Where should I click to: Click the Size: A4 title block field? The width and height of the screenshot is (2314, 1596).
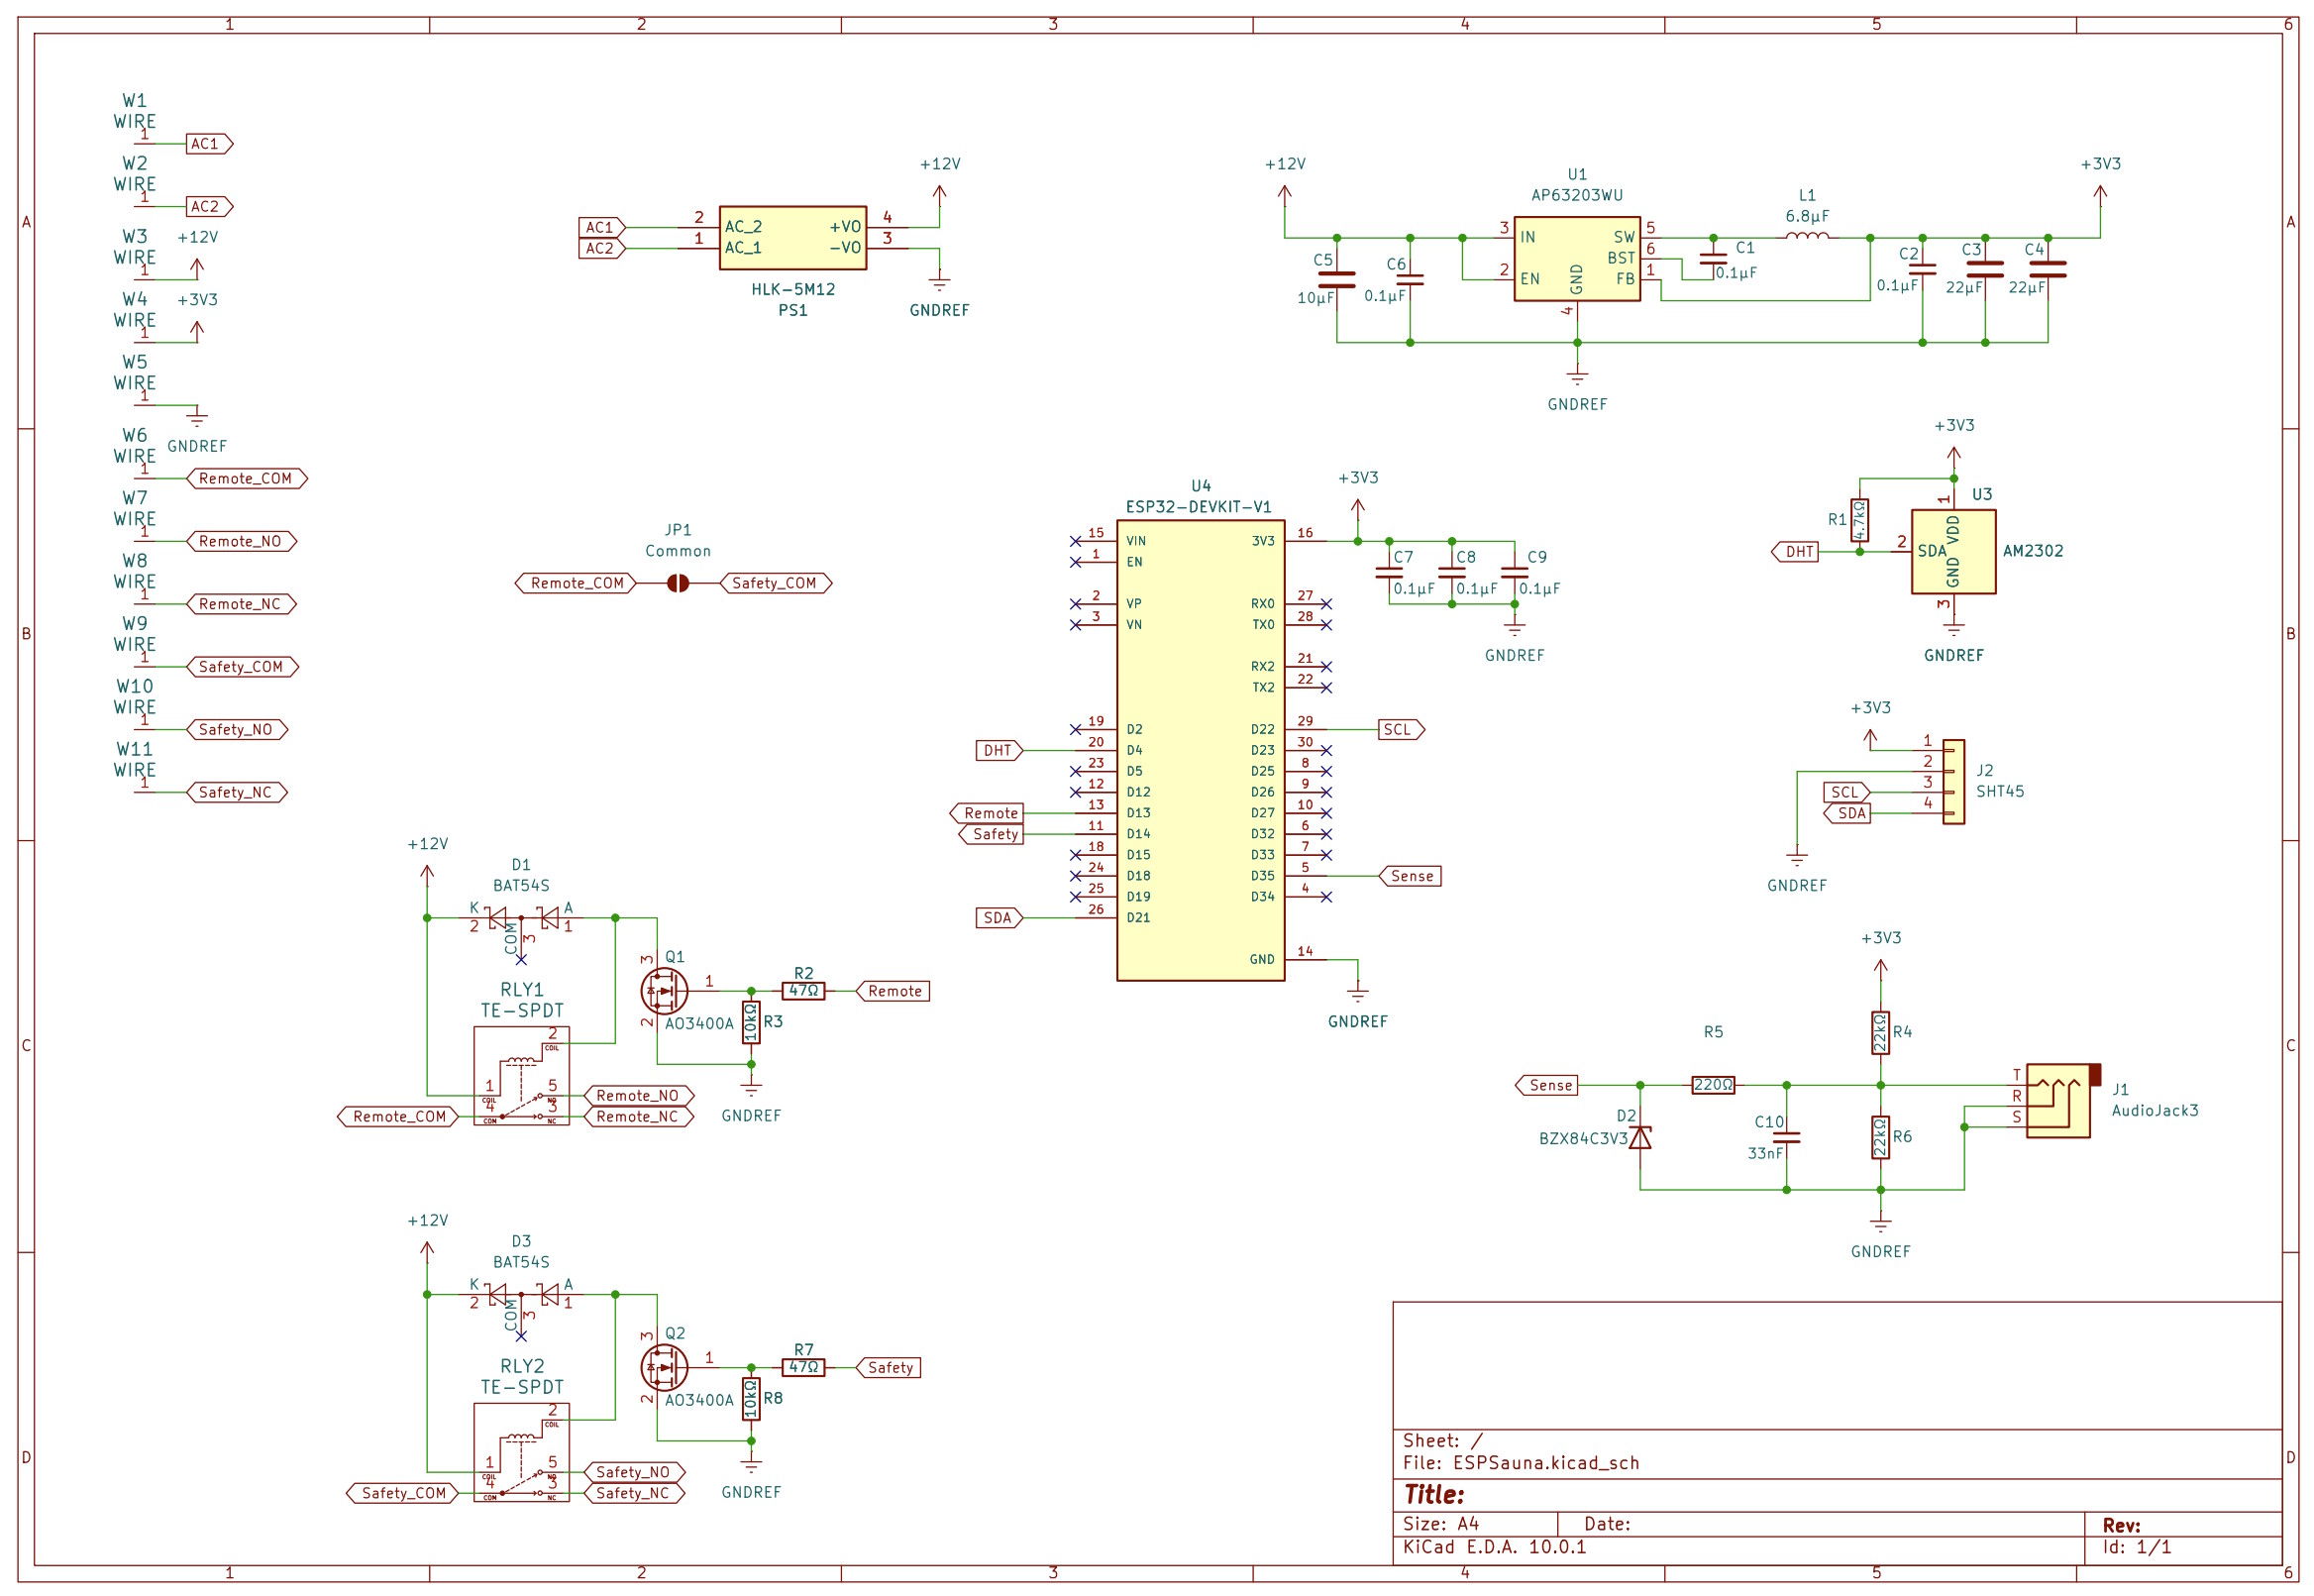[x=1440, y=1524]
